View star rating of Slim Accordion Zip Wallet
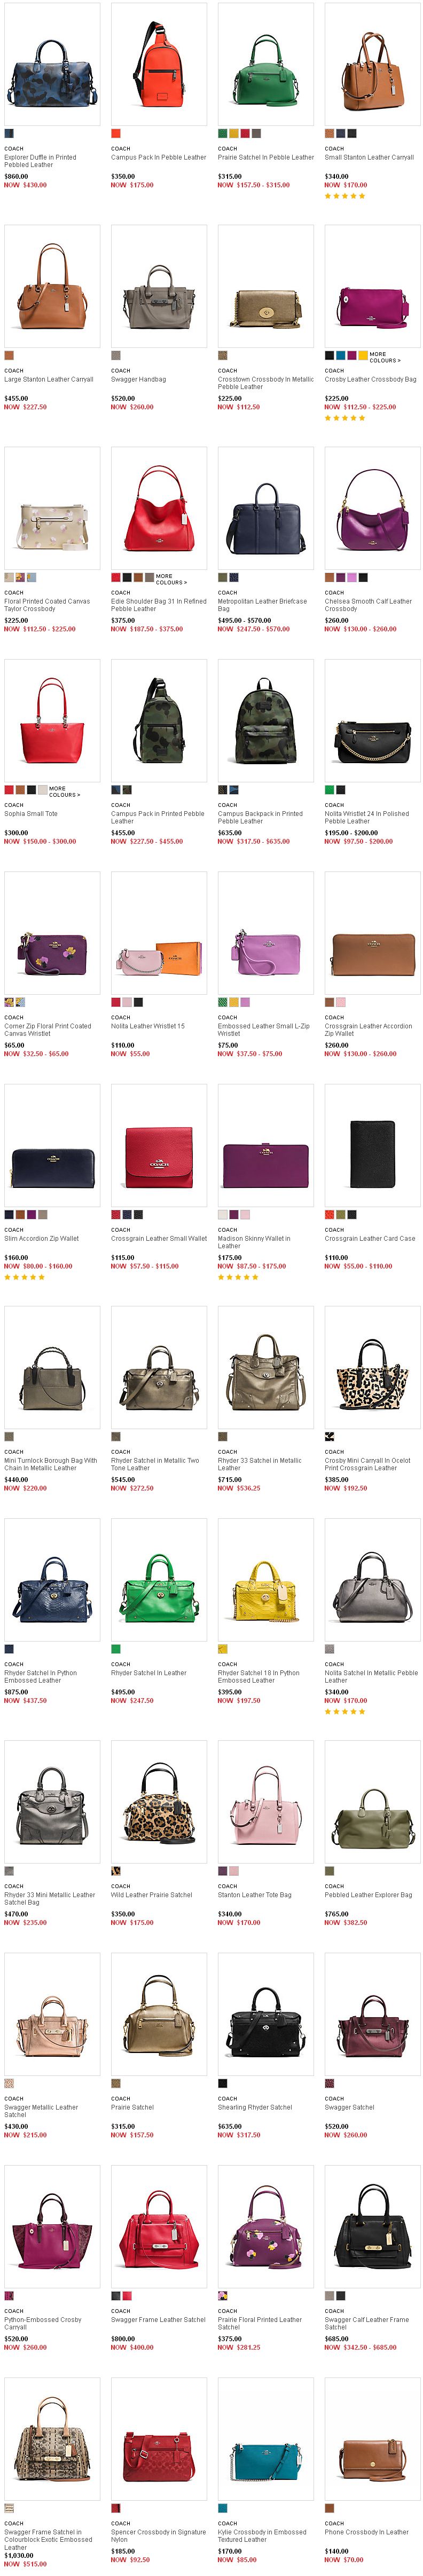423x2576 pixels. pos(24,1277)
